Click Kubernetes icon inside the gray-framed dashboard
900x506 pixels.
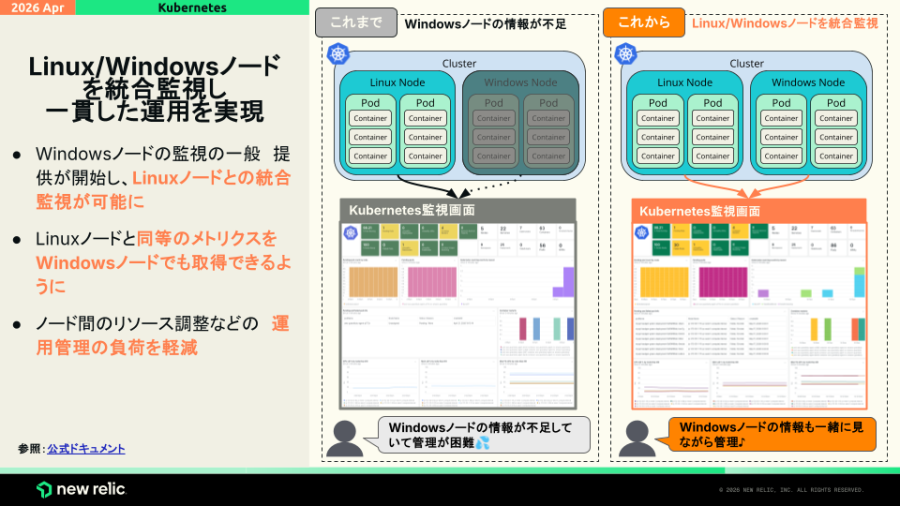click(351, 233)
